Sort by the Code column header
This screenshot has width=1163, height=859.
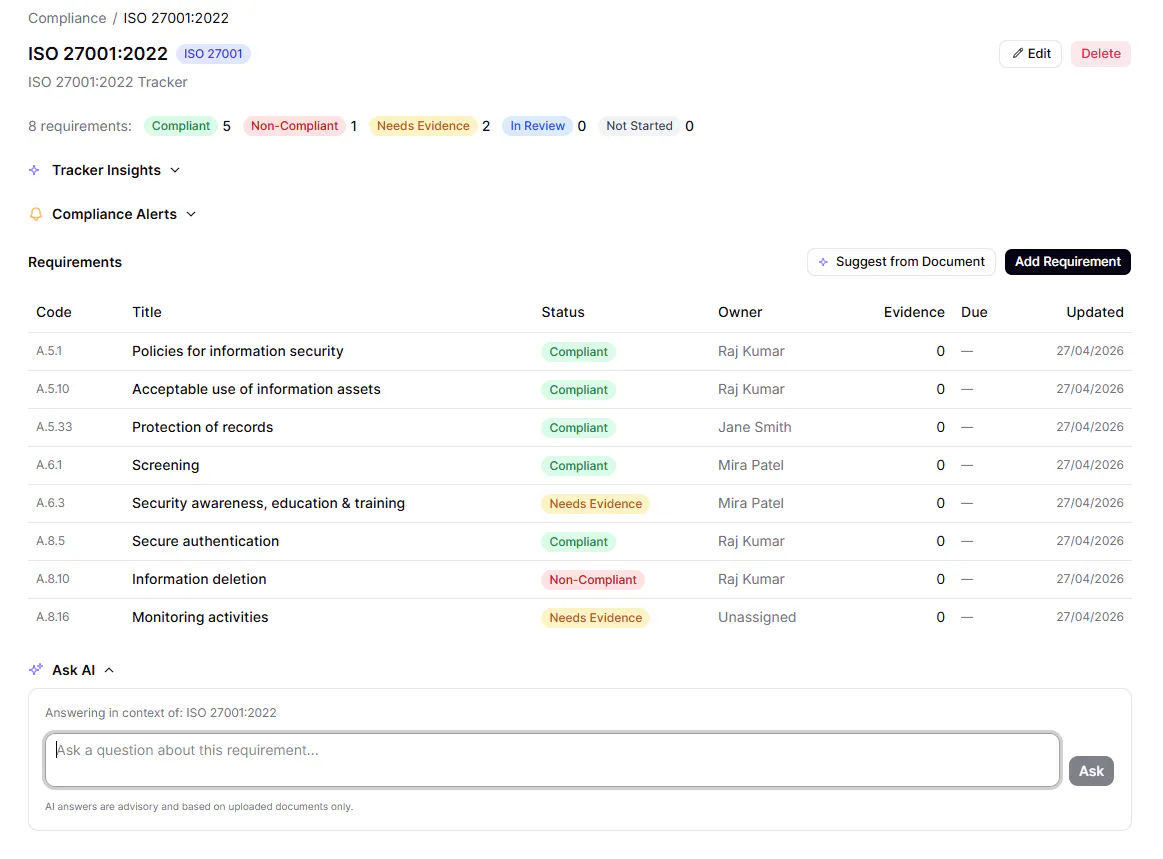[54, 312]
